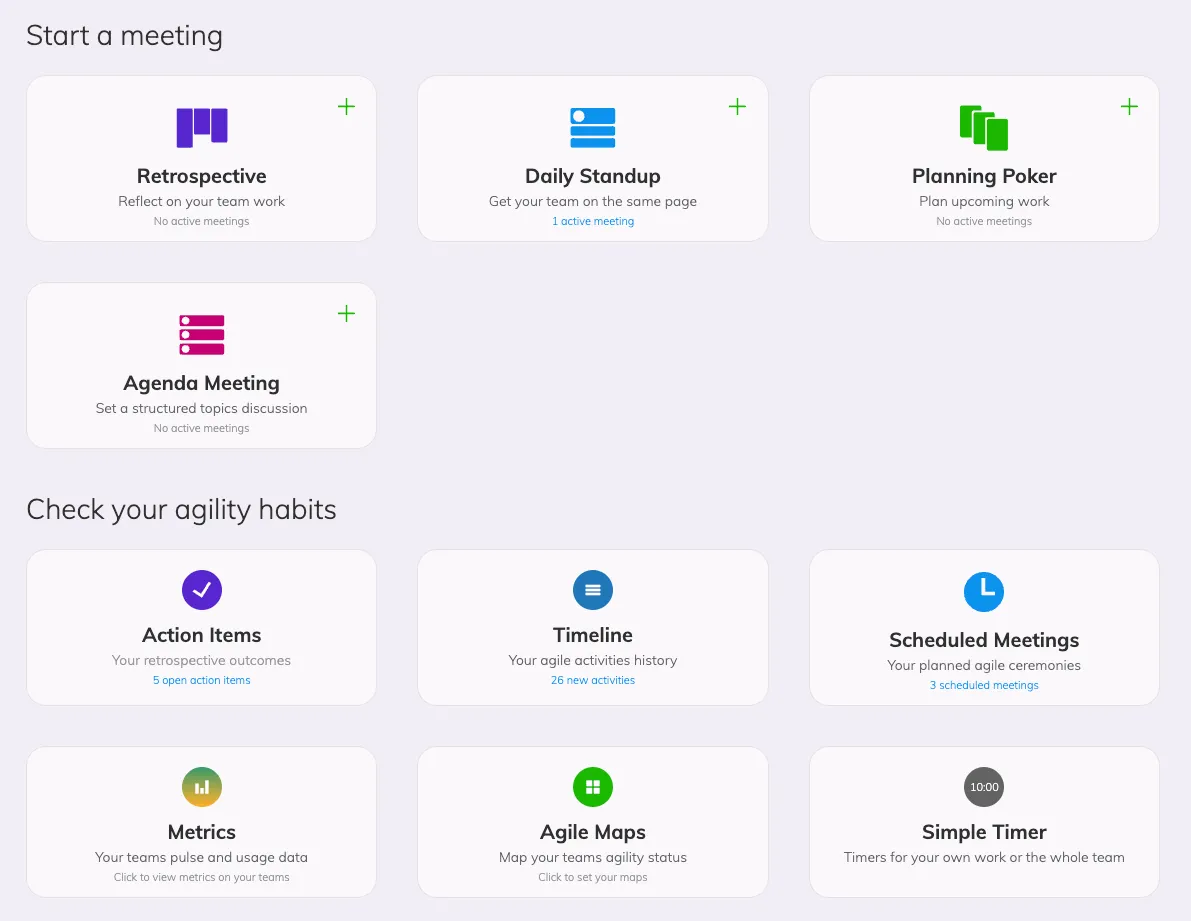Screen dimensions: 1191x921
Task: Open the Scheduled Meetings title
Action: (984, 640)
